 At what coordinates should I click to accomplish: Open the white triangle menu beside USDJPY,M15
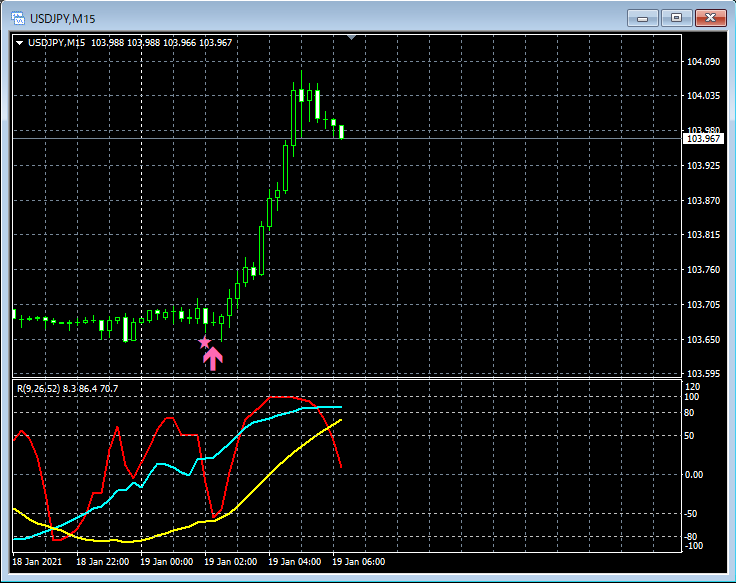click(19, 42)
